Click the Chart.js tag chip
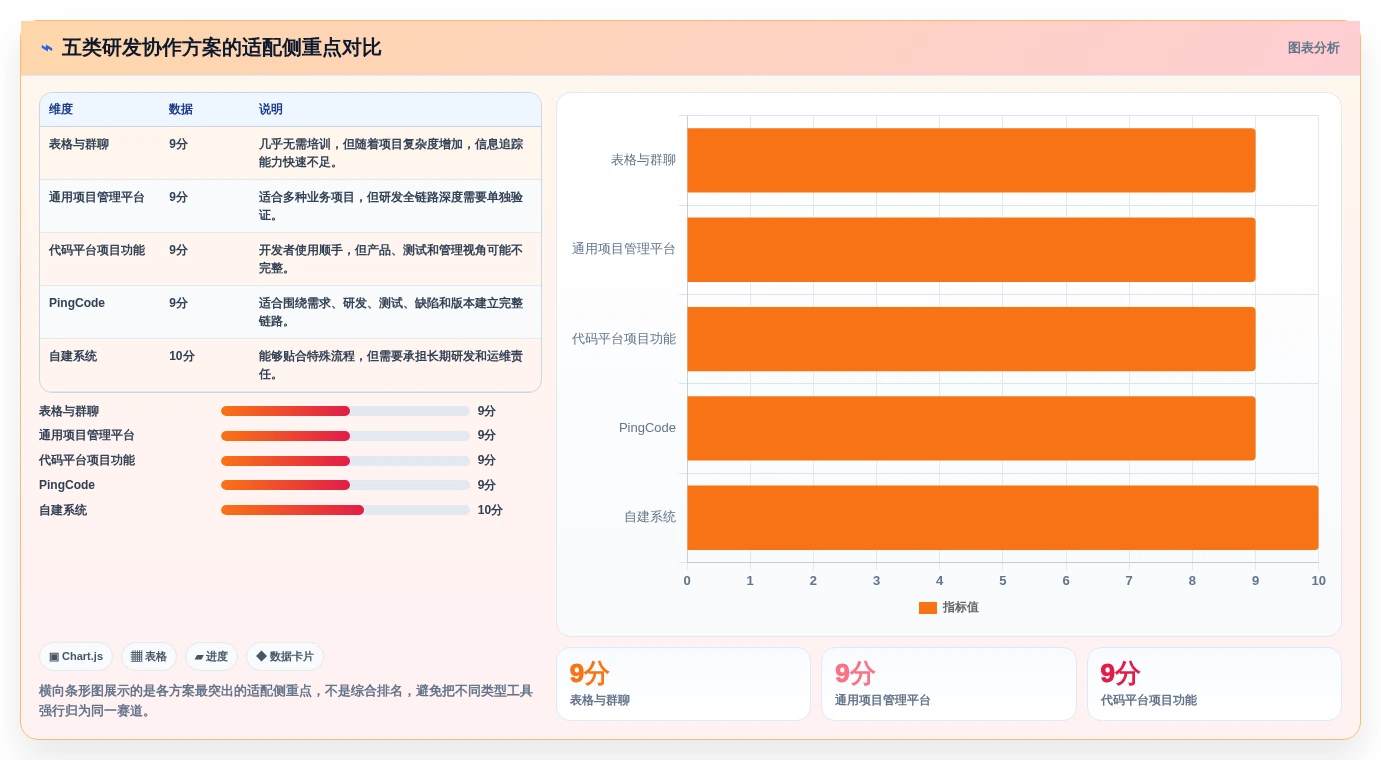The width and height of the screenshot is (1381, 760). 76,657
